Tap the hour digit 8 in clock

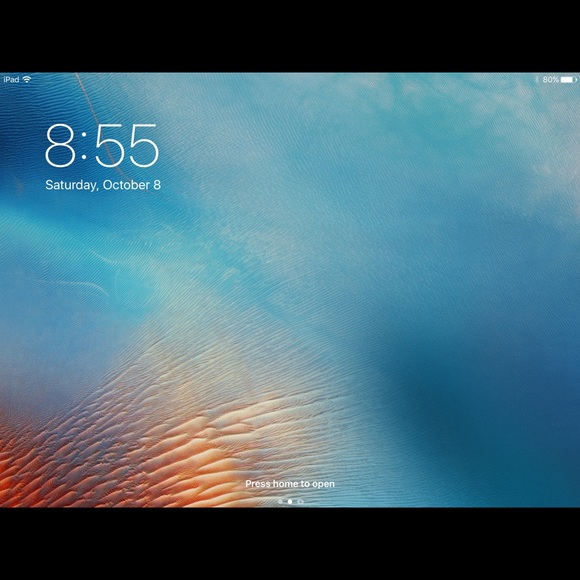pyautogui.click(x=60, y=146)
